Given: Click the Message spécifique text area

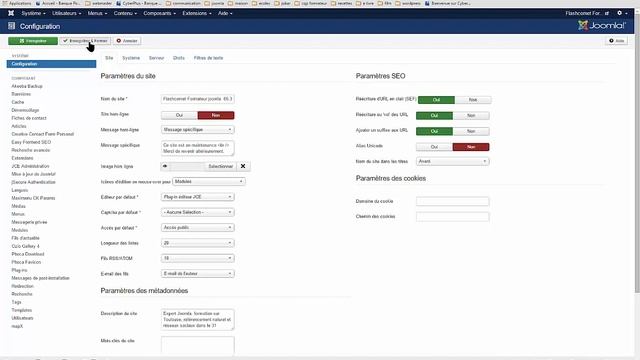Looking at the screenshot, I should [x=198, y=148].
